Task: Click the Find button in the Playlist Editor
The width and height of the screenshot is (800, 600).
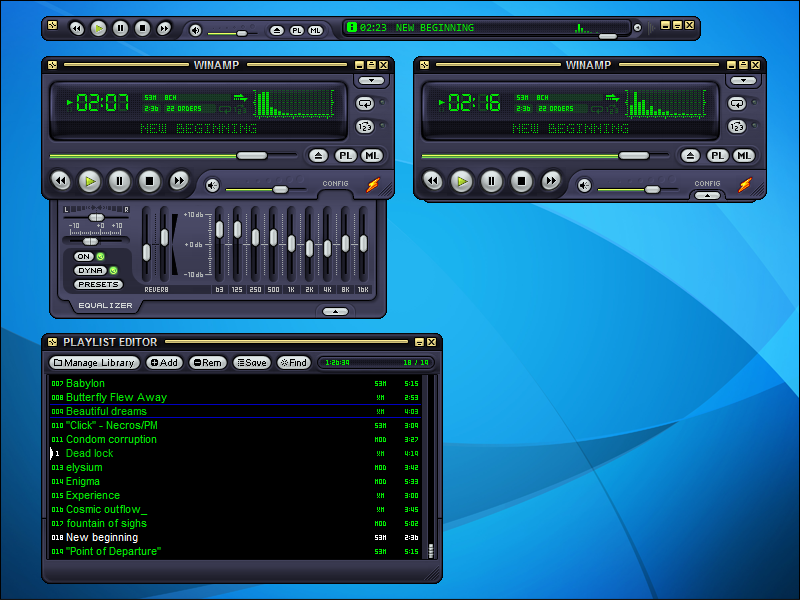Action: [293, 363]
